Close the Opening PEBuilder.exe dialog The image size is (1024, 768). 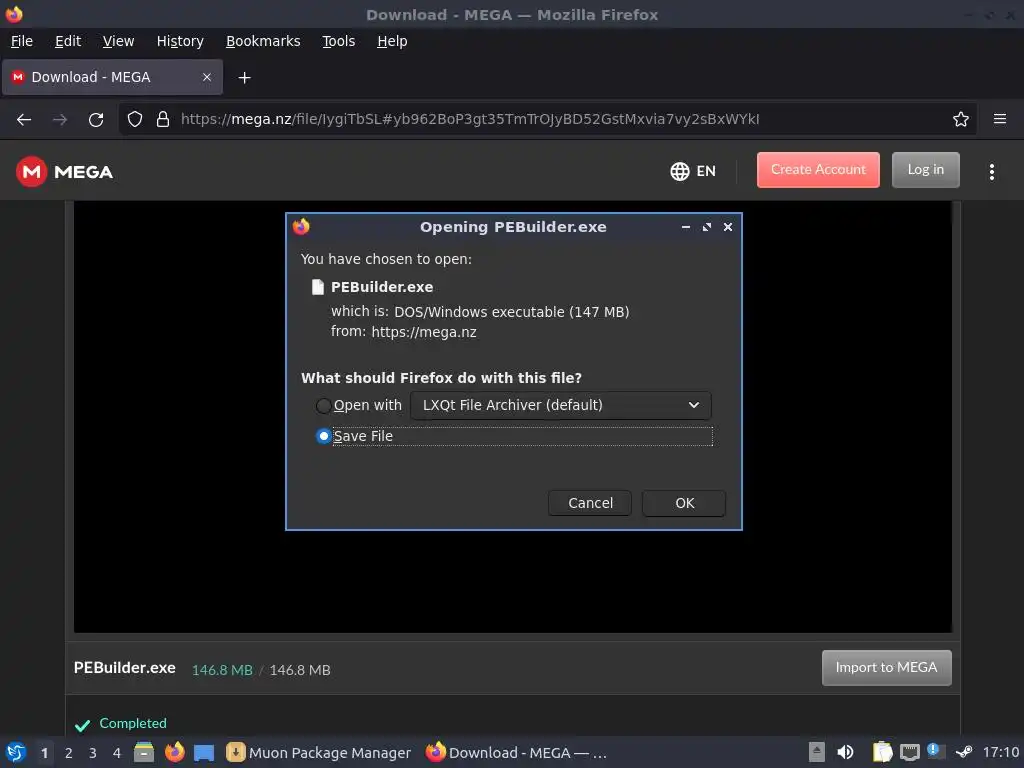click(728, 227)
